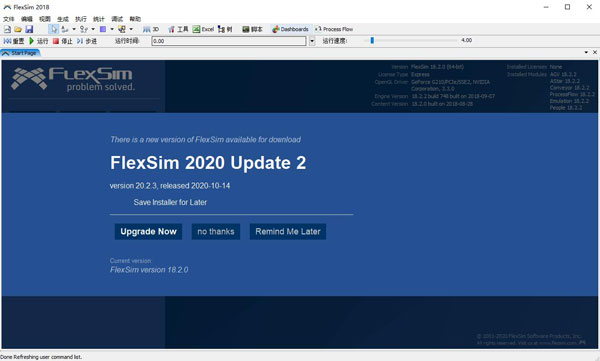Expand the extended connect tool dropdown arrow
The height and width of the screenshot is (361, 600).
click(x=93, y=29)
